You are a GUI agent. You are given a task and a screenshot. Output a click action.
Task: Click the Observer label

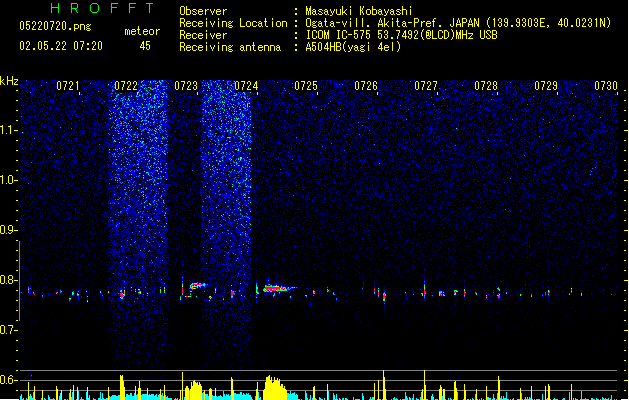tap(203, 11)
